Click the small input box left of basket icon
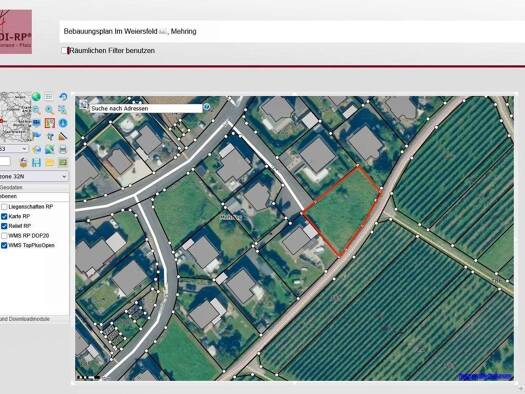525x394 pixels. pyautogui.click(x=5, y=162)
